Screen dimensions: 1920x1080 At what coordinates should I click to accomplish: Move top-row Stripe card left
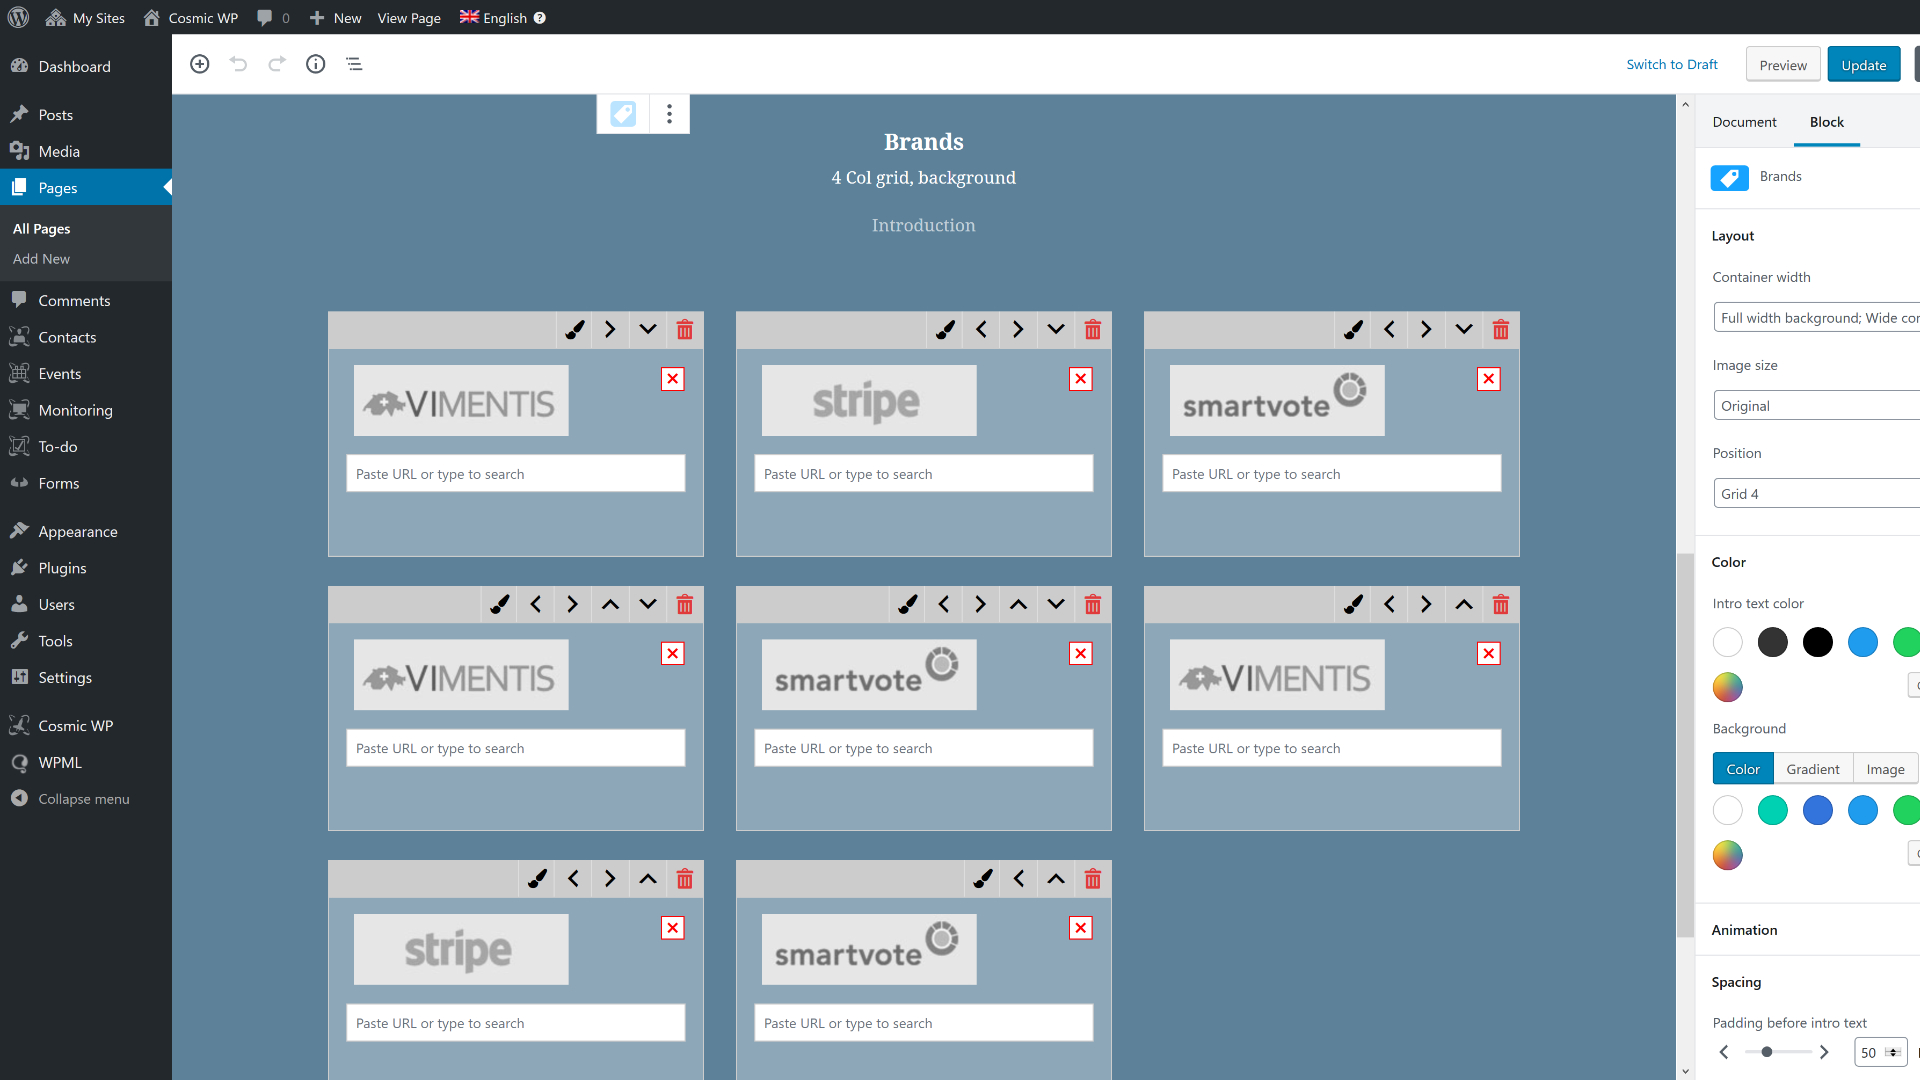(981, 330)
